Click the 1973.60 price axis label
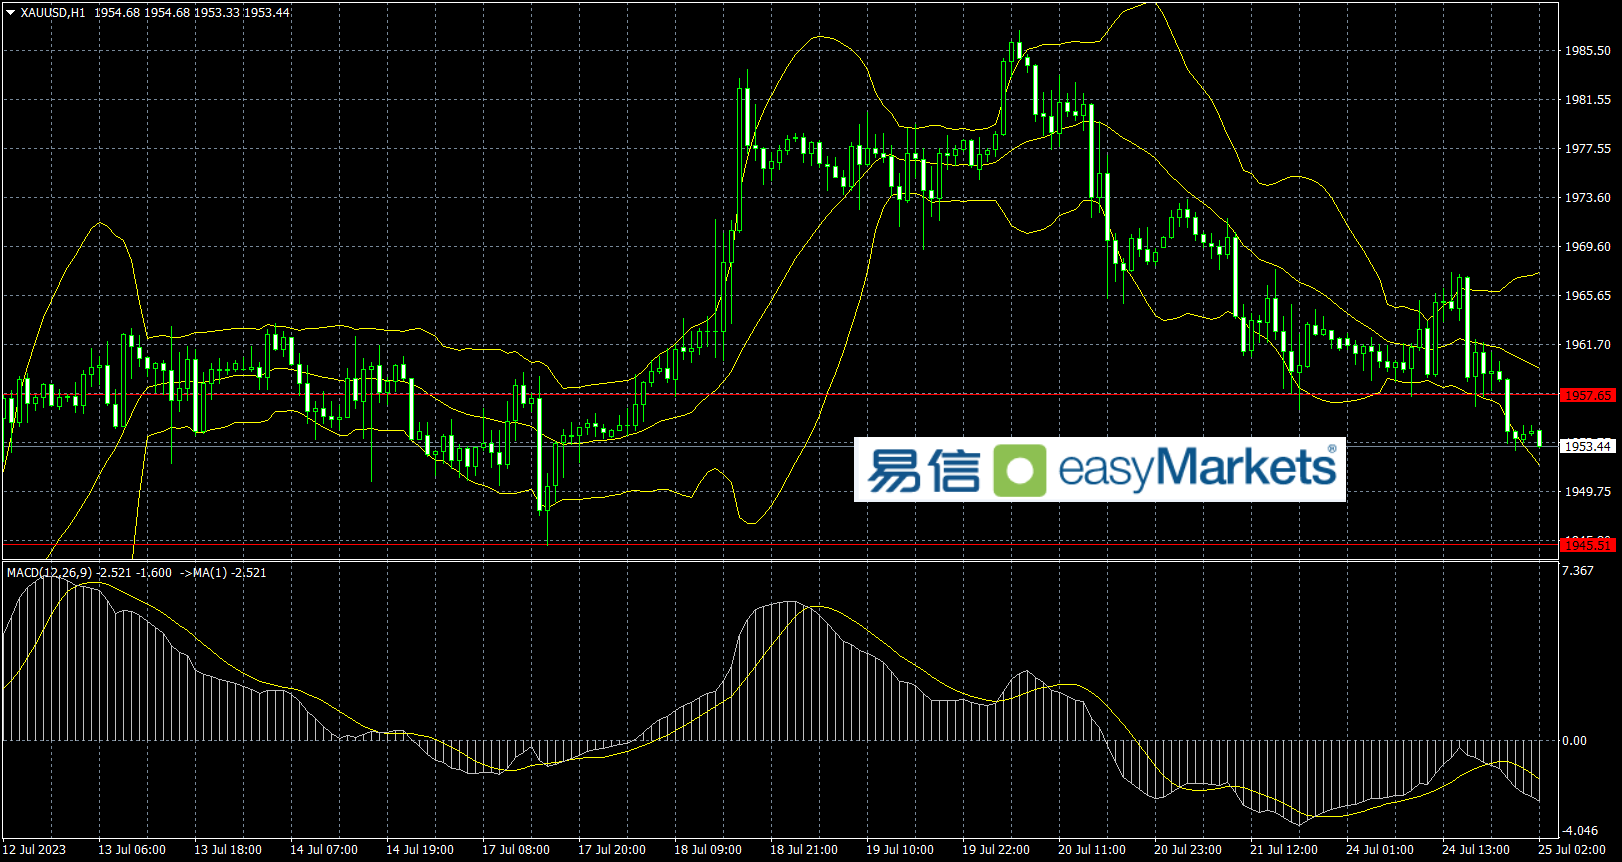Image resolution: width=1622 pixels, height=862 pixels. pos(1588,198)
